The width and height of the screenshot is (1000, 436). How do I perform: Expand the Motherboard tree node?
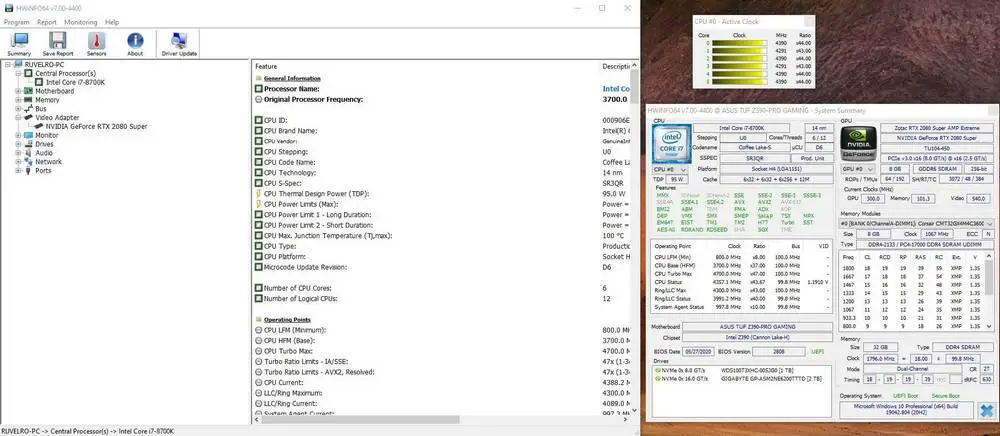click(18, 91)
